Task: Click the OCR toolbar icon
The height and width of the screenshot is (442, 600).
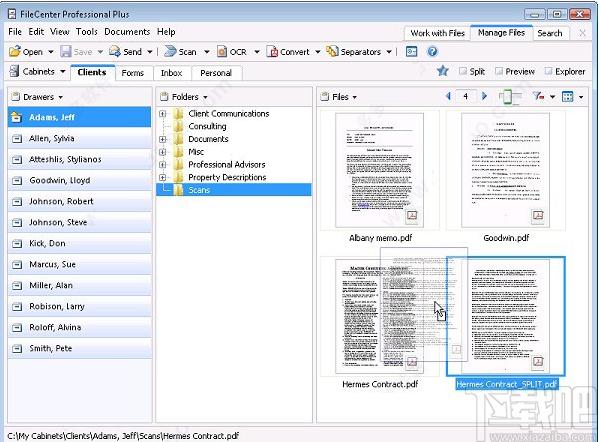Action: (x=222, y=51)
